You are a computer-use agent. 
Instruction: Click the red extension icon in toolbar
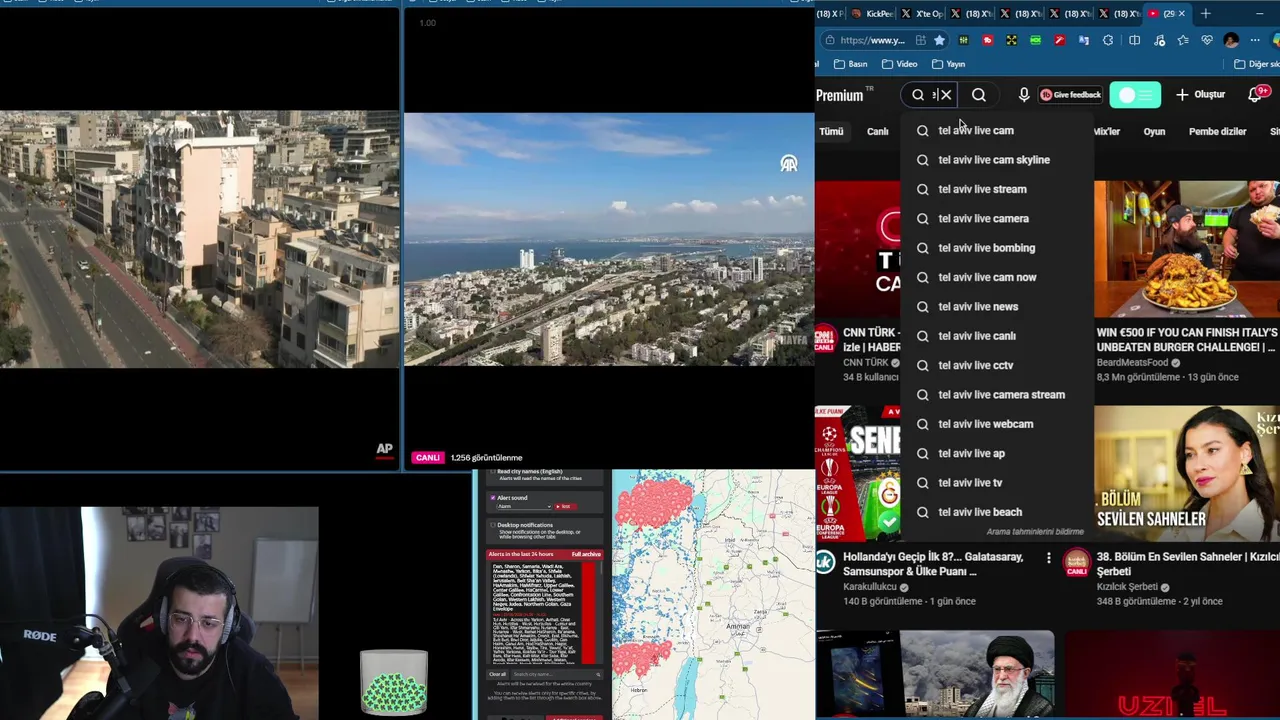tap(987, 40)
